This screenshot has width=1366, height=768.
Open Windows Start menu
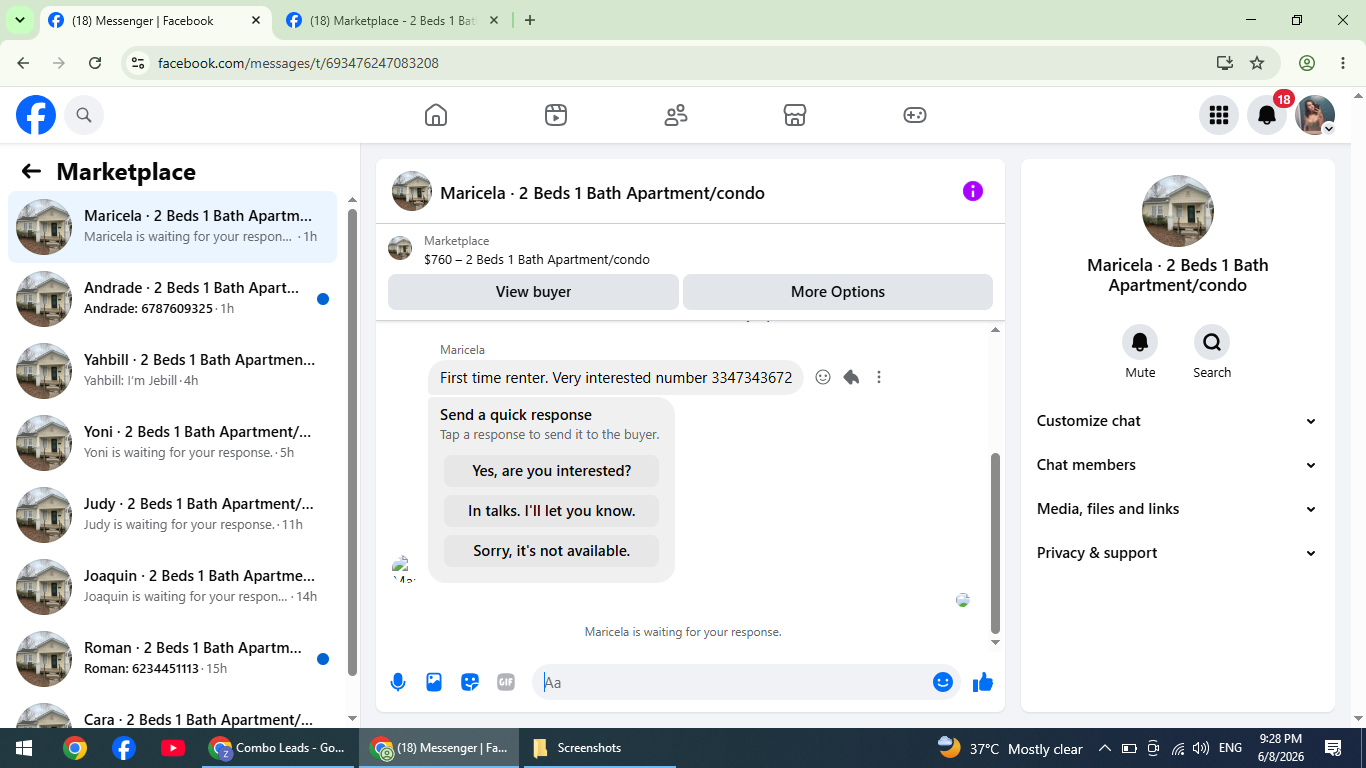pyautogui.click(x=24, y=748)
